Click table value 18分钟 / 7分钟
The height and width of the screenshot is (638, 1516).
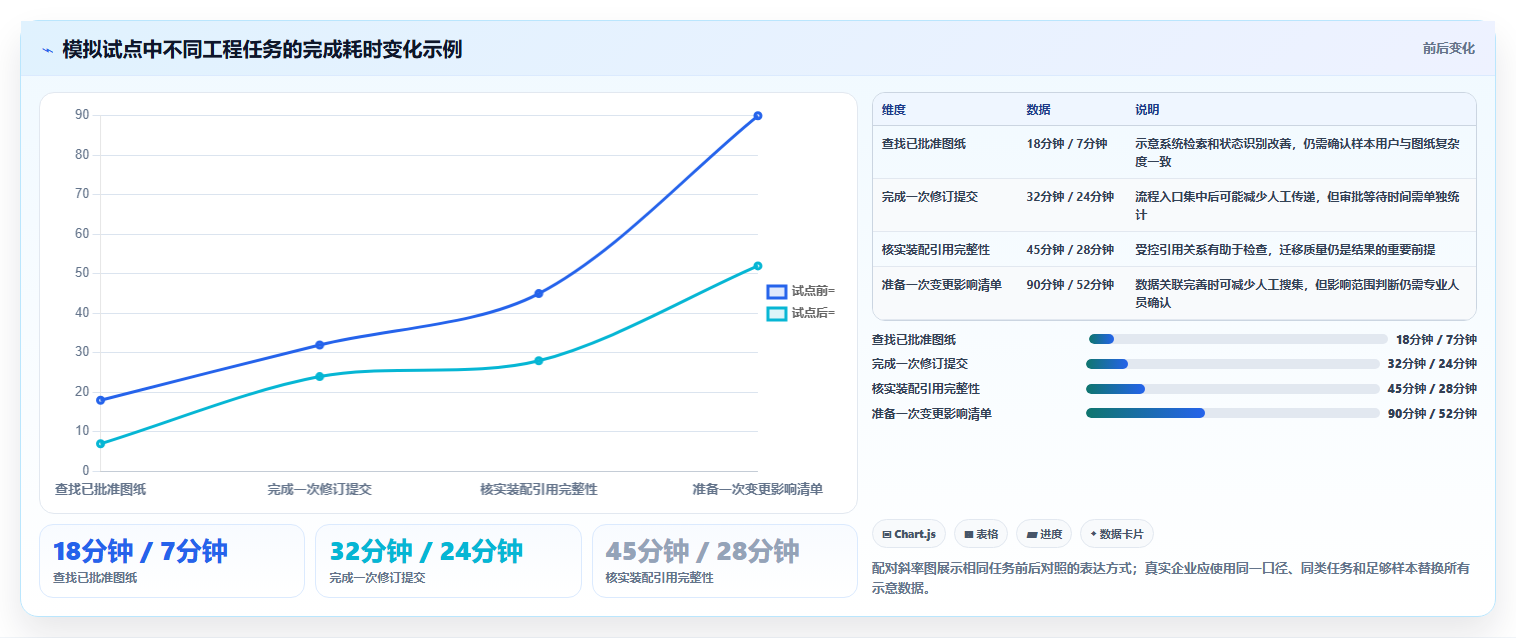tap(1066, 144)
